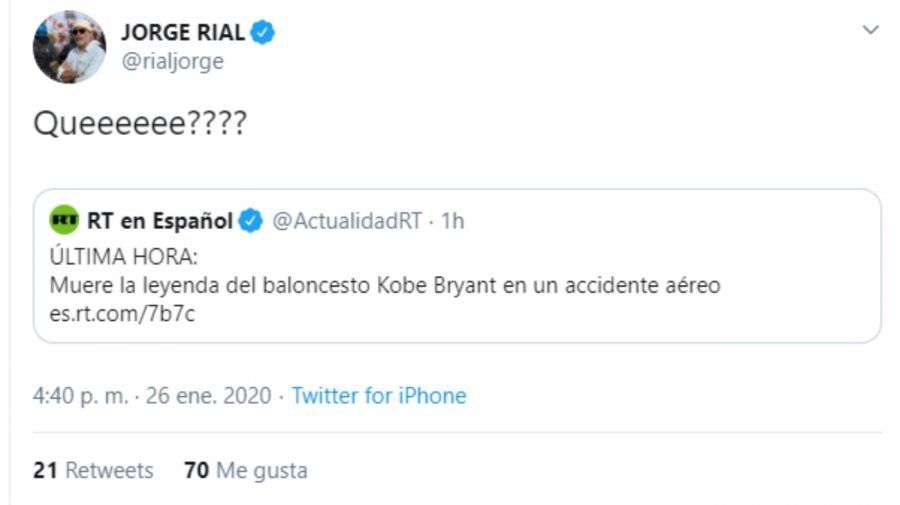View the 21 Retweets list

tap(93, 470)
